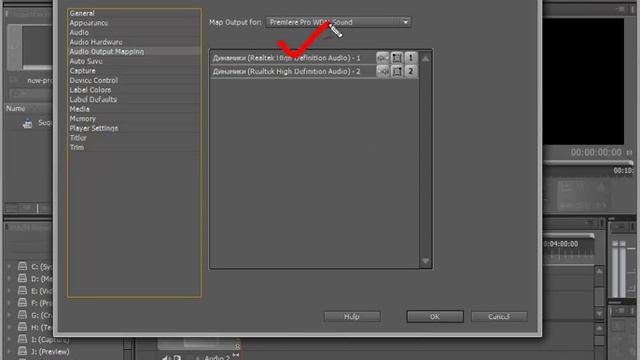640x360 pixels.
Task: Click the stereo channel icon on Realtek row 2
Action: 397,71
